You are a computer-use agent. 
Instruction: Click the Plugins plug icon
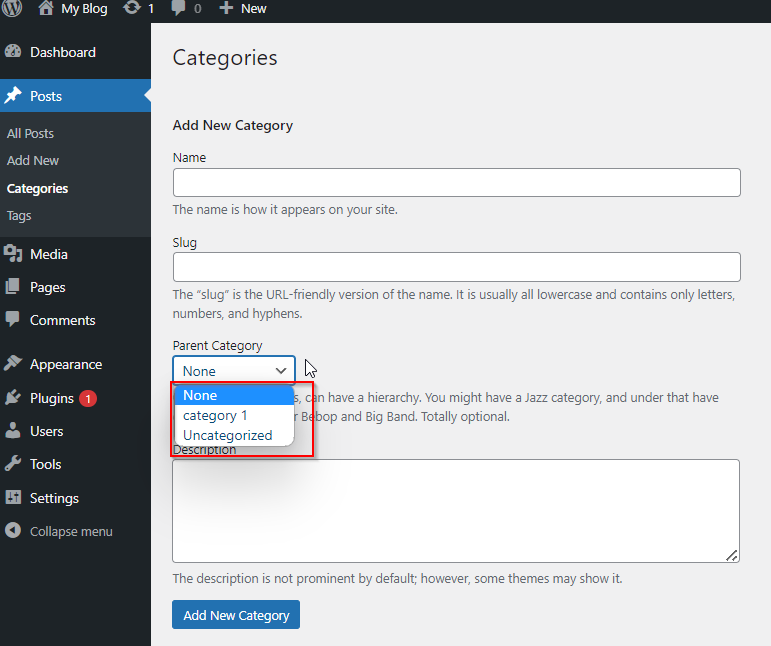coord(13,397)
